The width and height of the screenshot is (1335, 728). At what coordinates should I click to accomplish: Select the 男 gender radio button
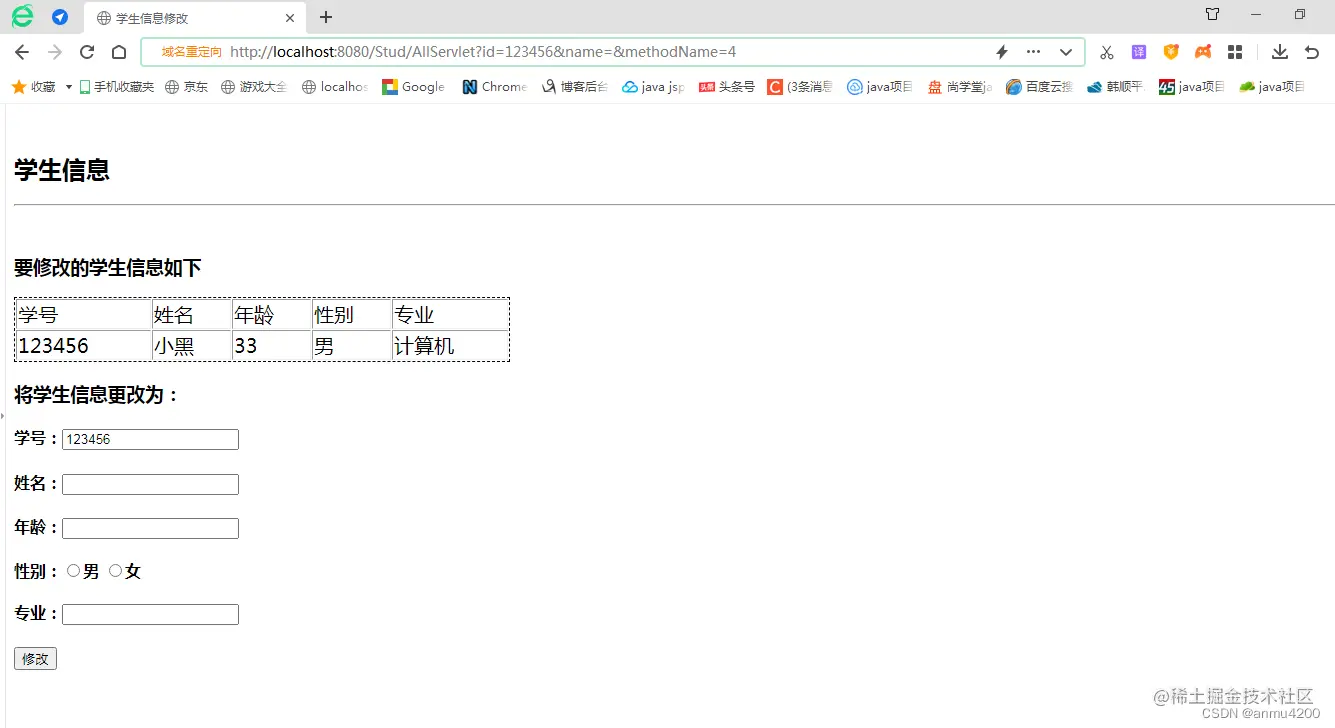pos(73,570)
